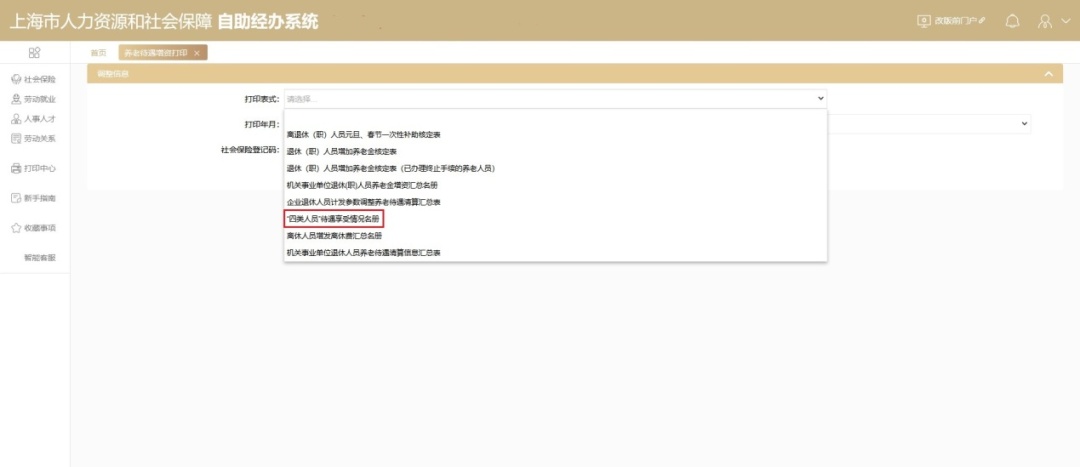
Task: Open the user account menu
Action: [1054, 21]
